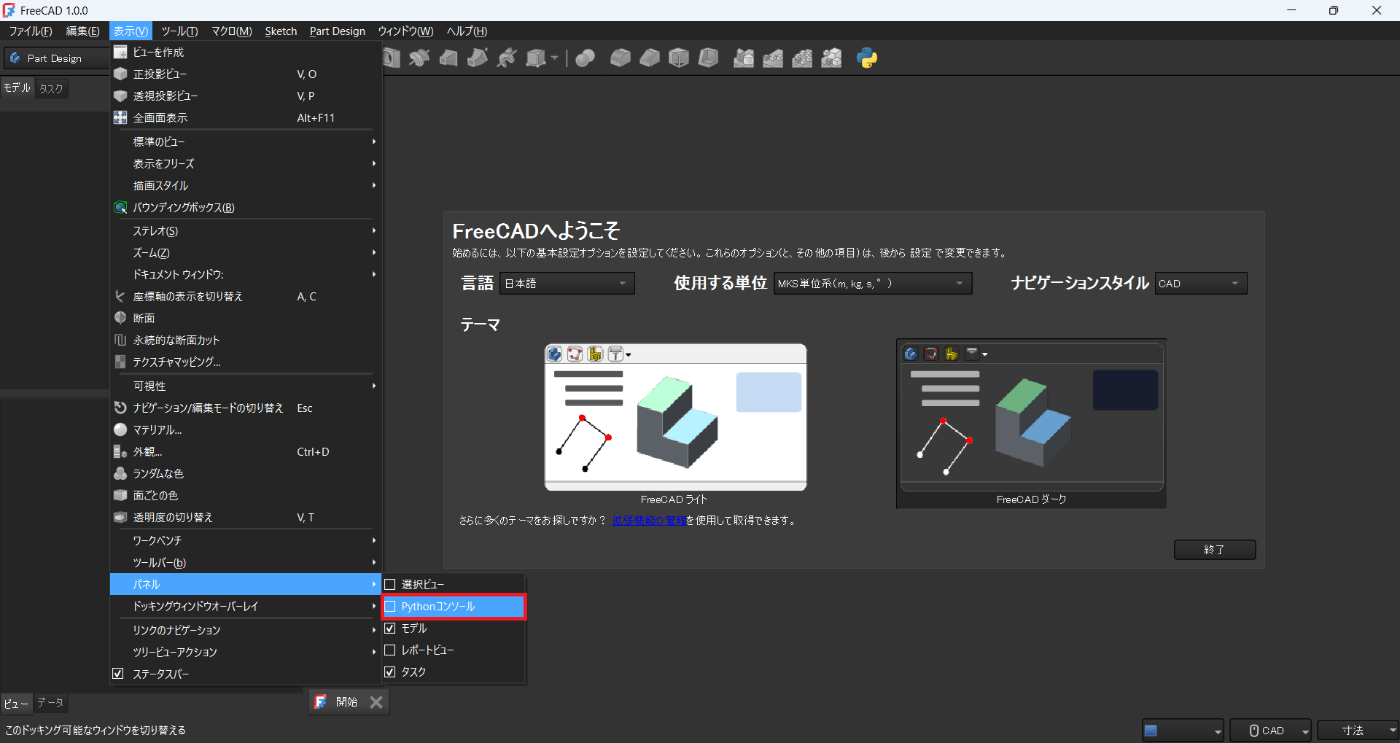Choose 永続的な断面カット menu entry
The image size is (1400, 743).
tap(246, 340)
